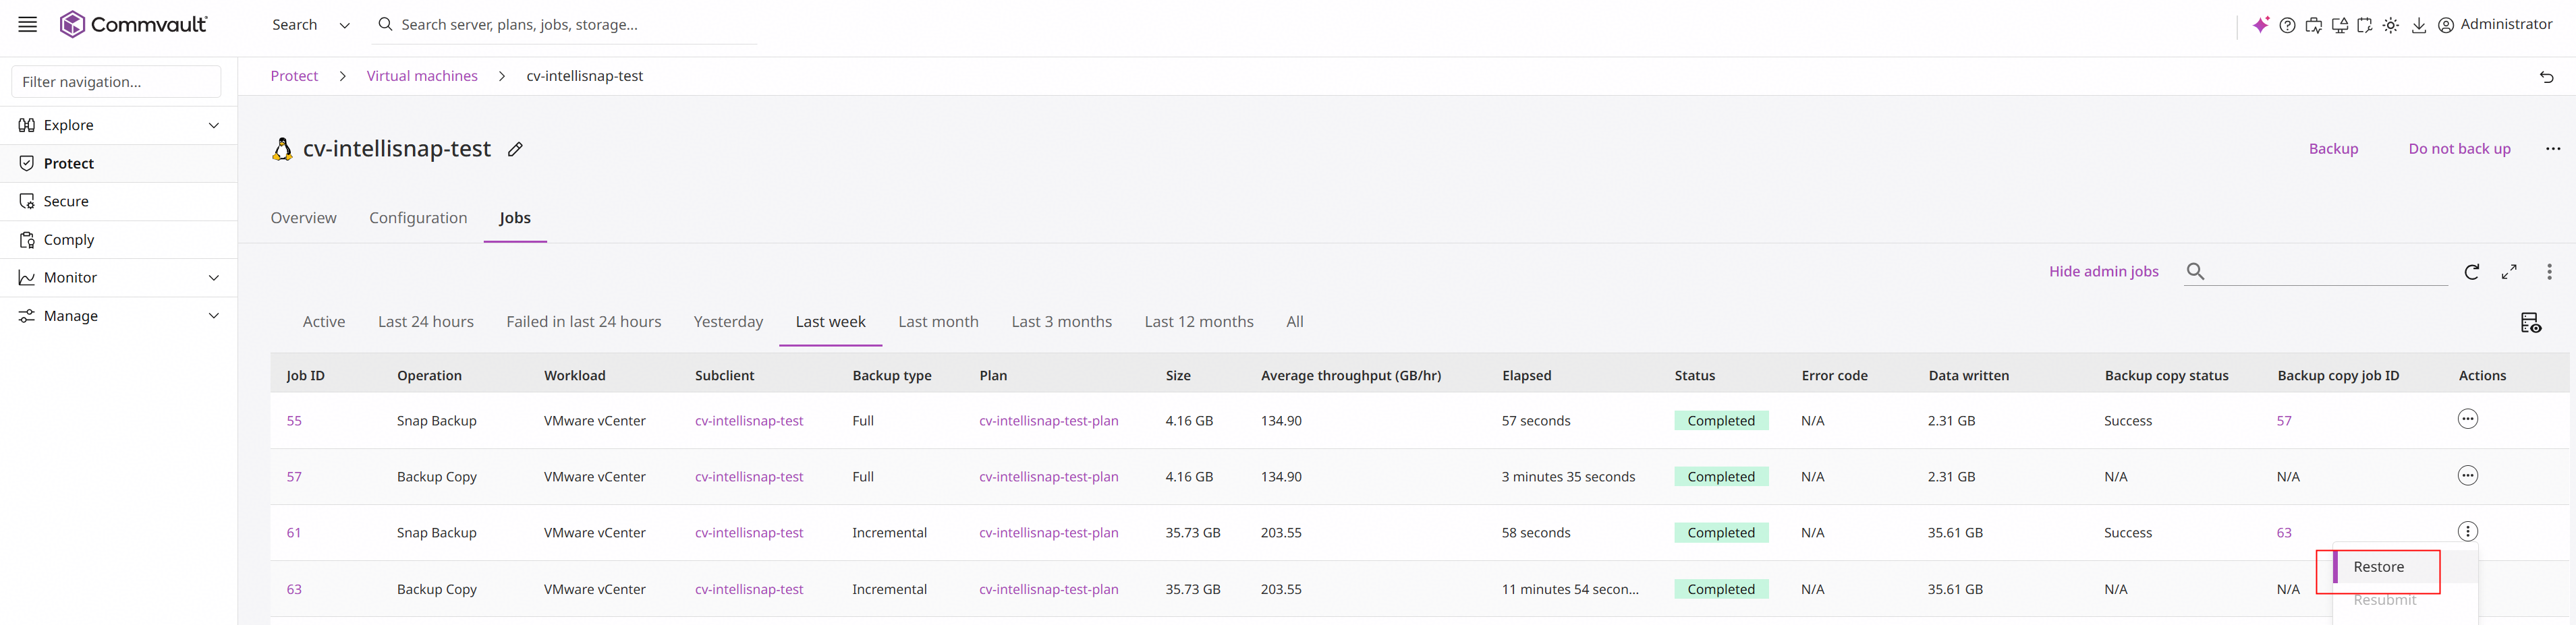Choose Restore from the context menu

point(2405,567)
